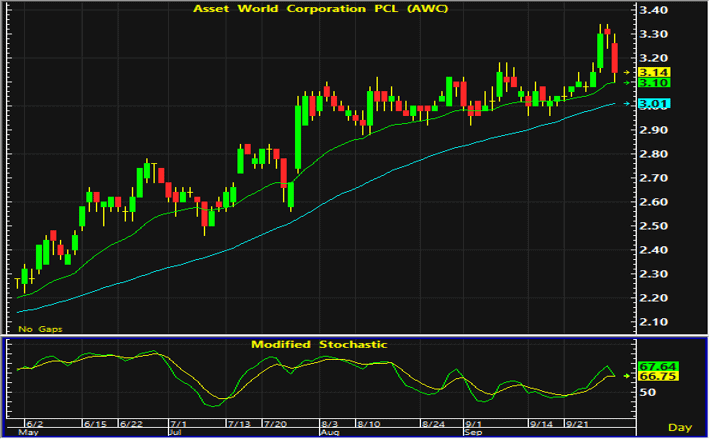Click the Modified Stochastic panel title
710x439 pixels.
[319, 344]
